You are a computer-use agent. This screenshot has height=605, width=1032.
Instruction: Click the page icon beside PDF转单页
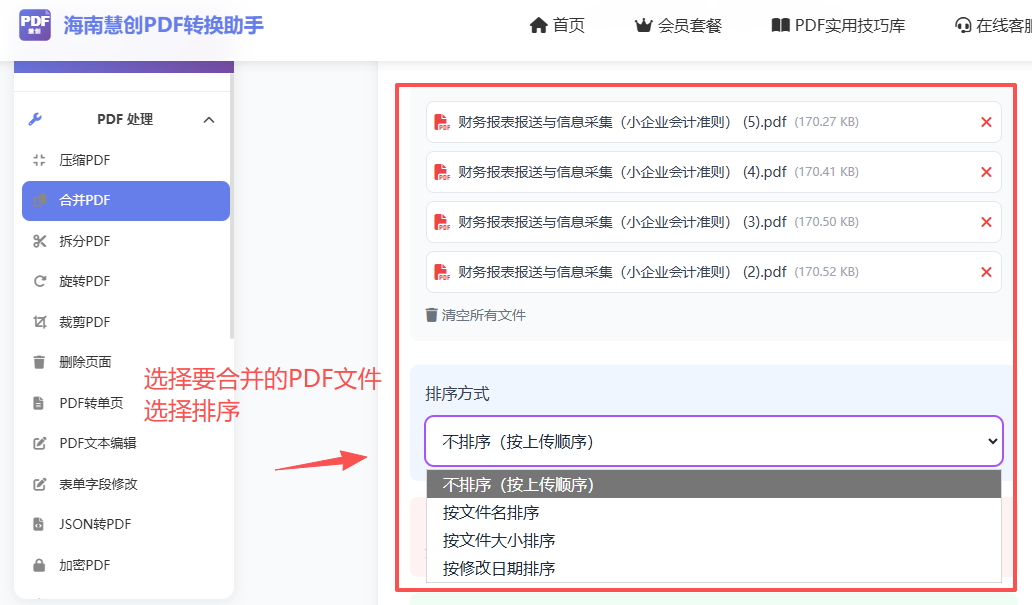tap(39, 403)
